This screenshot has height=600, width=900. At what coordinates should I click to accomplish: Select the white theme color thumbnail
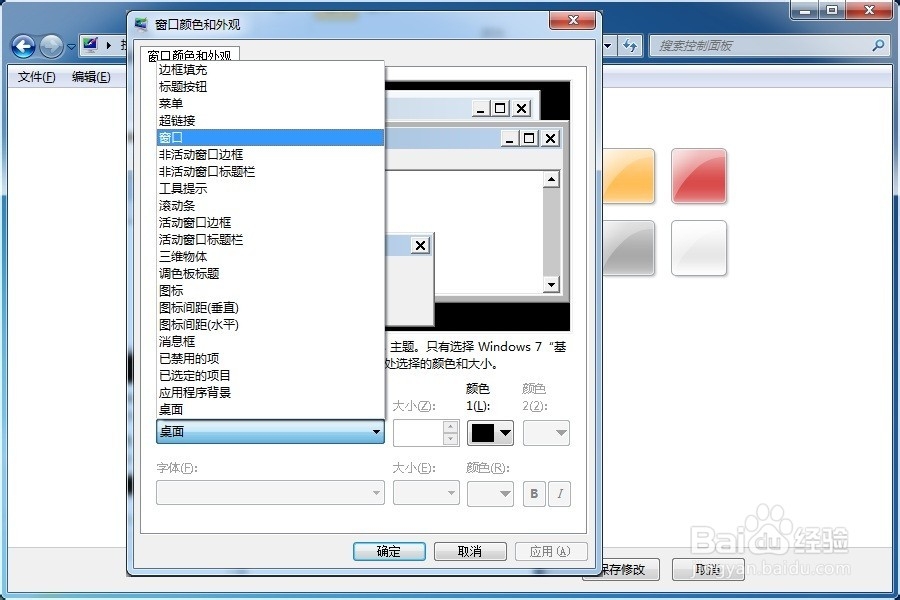pyautogui.click(x=699, y=249)
